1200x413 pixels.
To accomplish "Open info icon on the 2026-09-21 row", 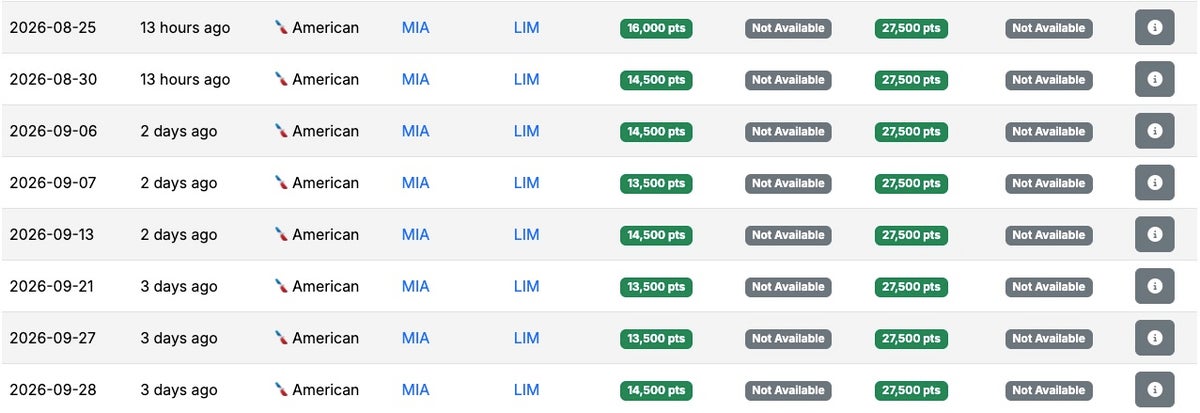I will tap(1155, 287).
